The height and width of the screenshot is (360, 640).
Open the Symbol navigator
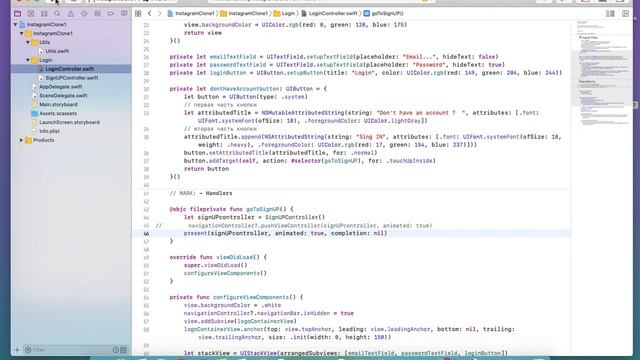point(44,13)
